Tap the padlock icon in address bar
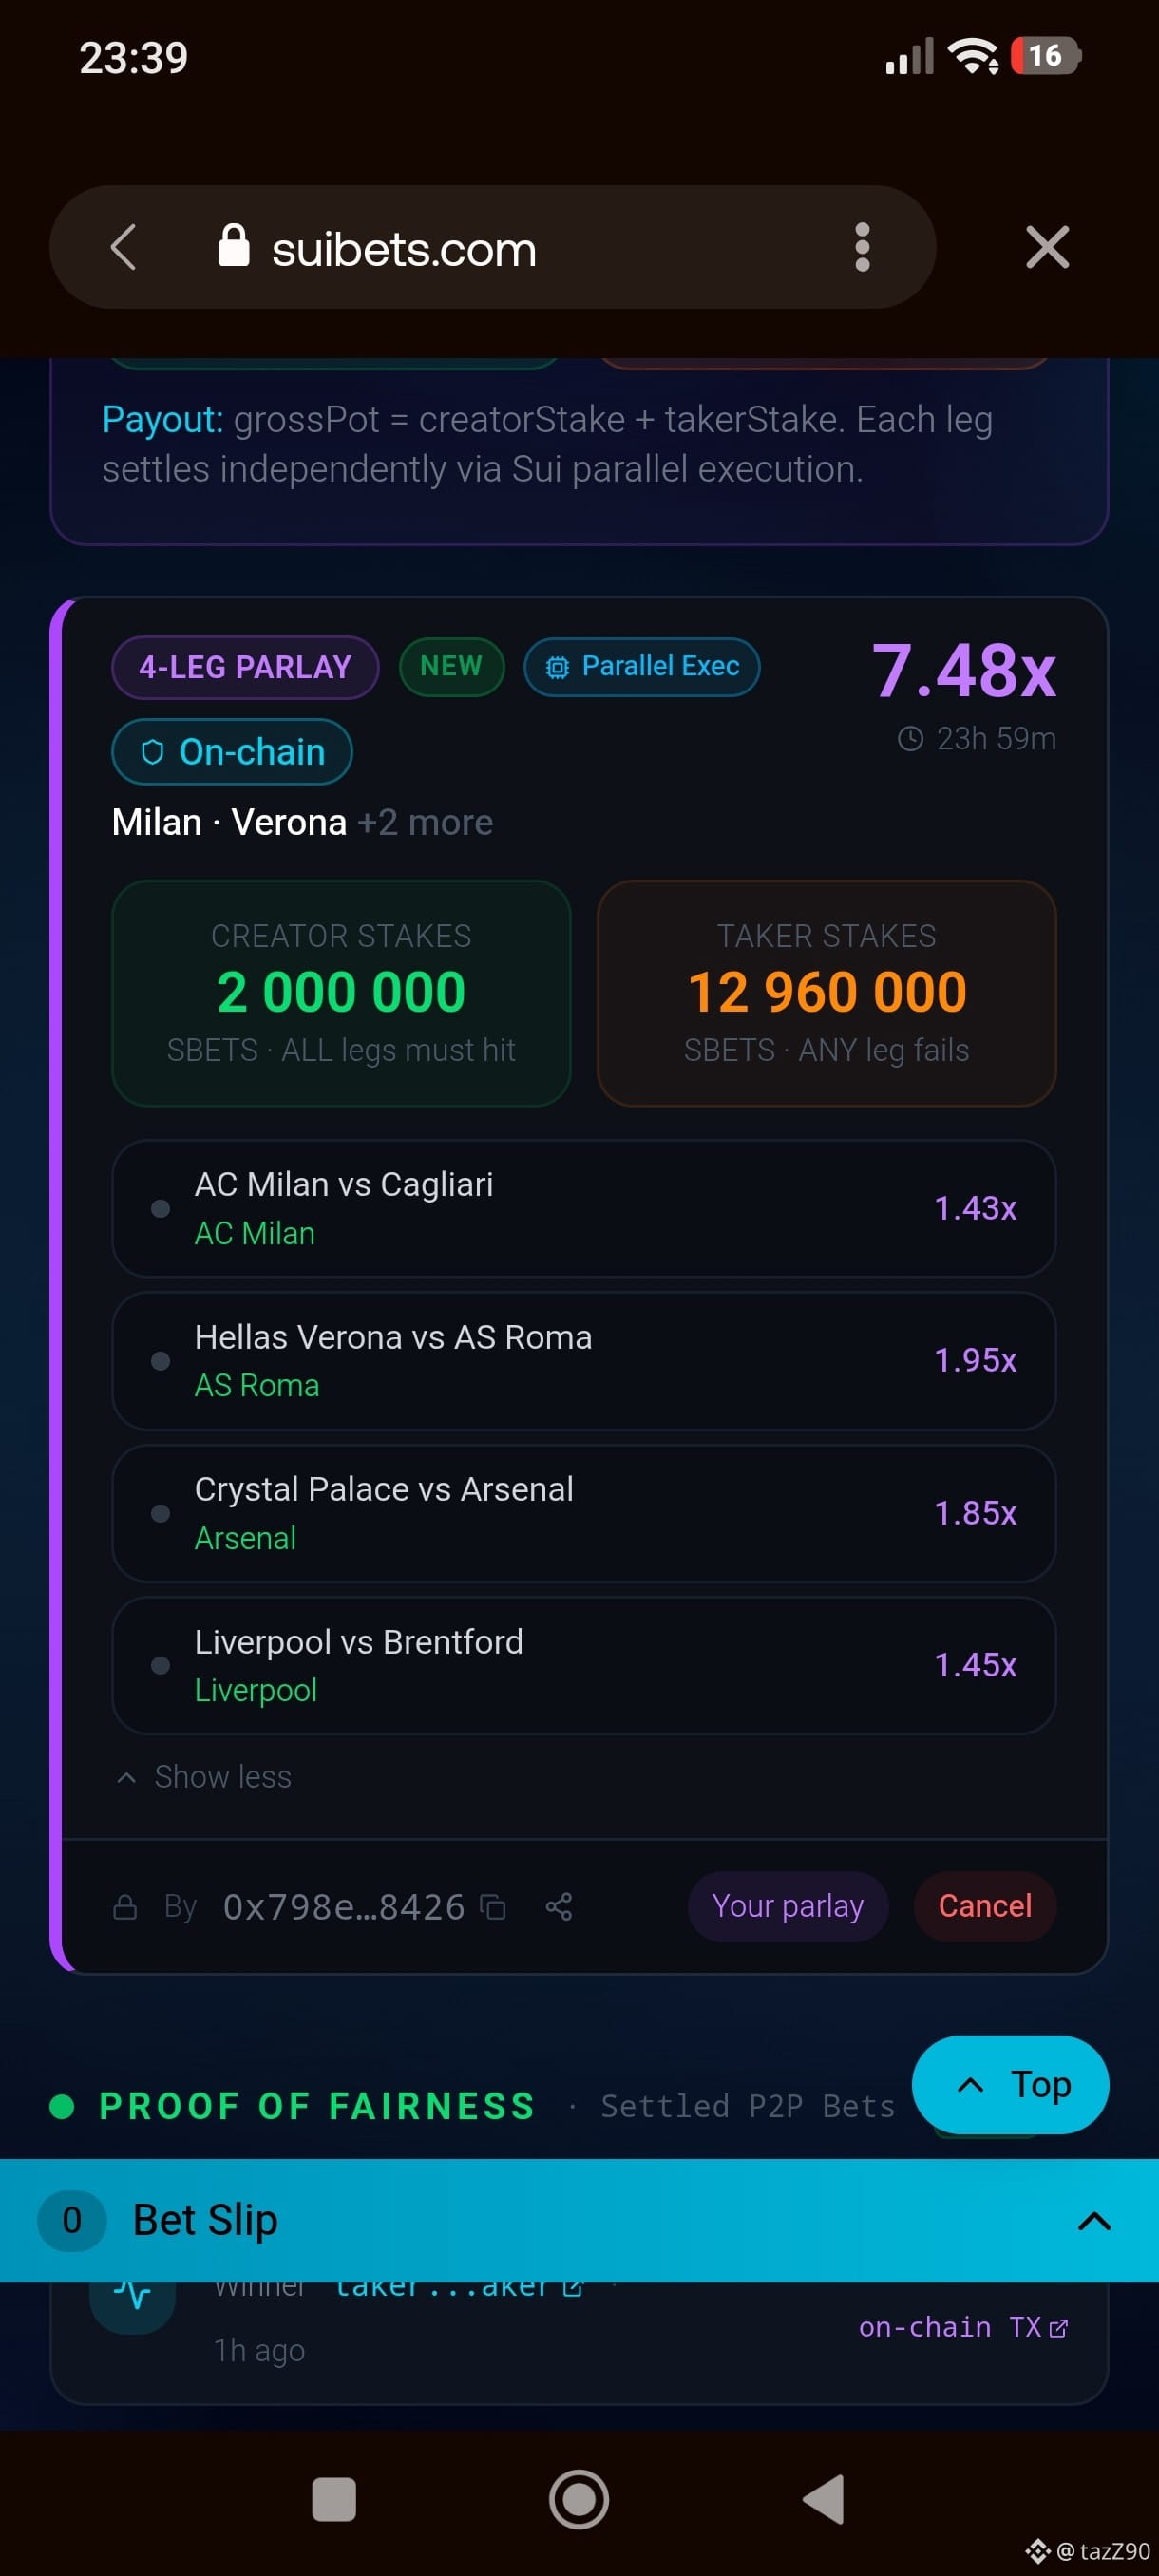The height and width of the screenshot is (2576, 1159). coord(233,245)
